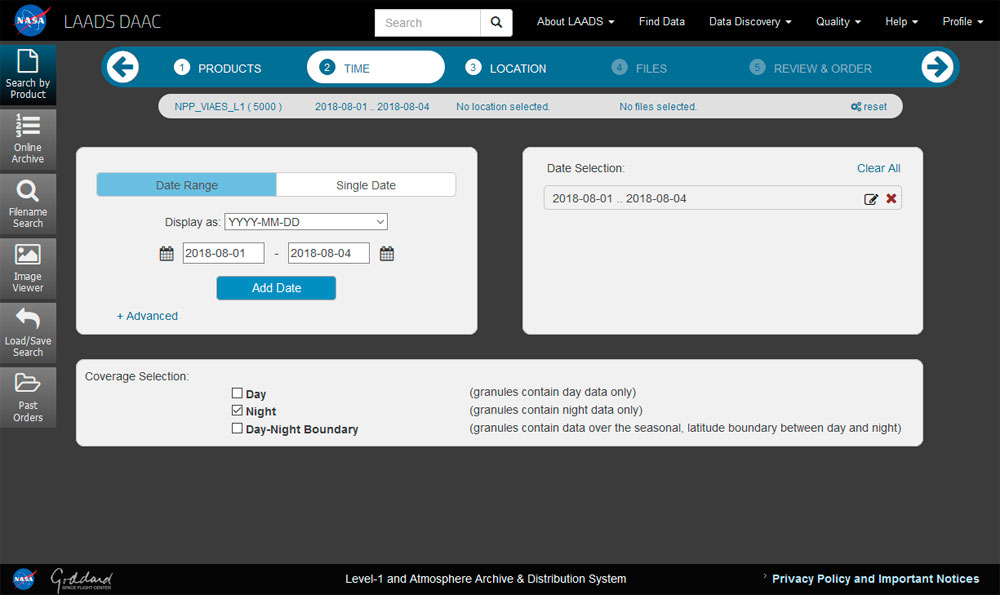Go back with the left arrow
This screenshot has width=1000, height=595.
pos(122,67)
